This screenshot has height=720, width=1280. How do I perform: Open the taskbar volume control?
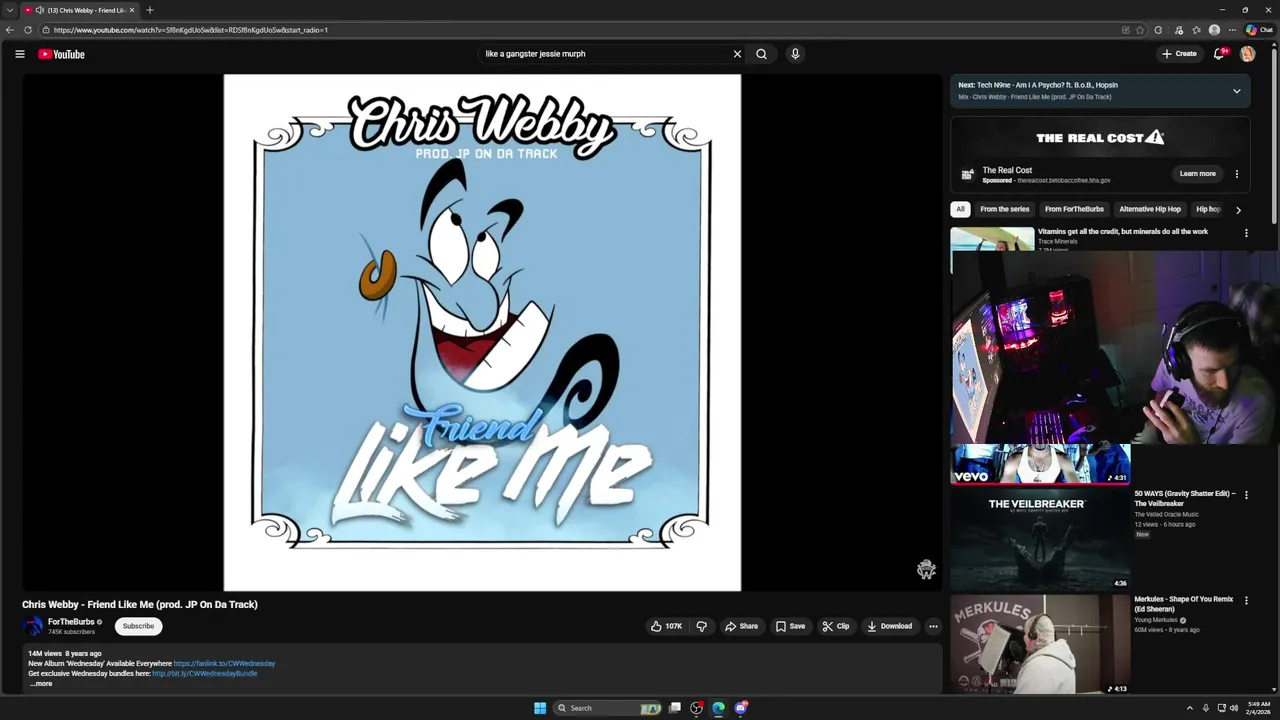point(1234,708)
